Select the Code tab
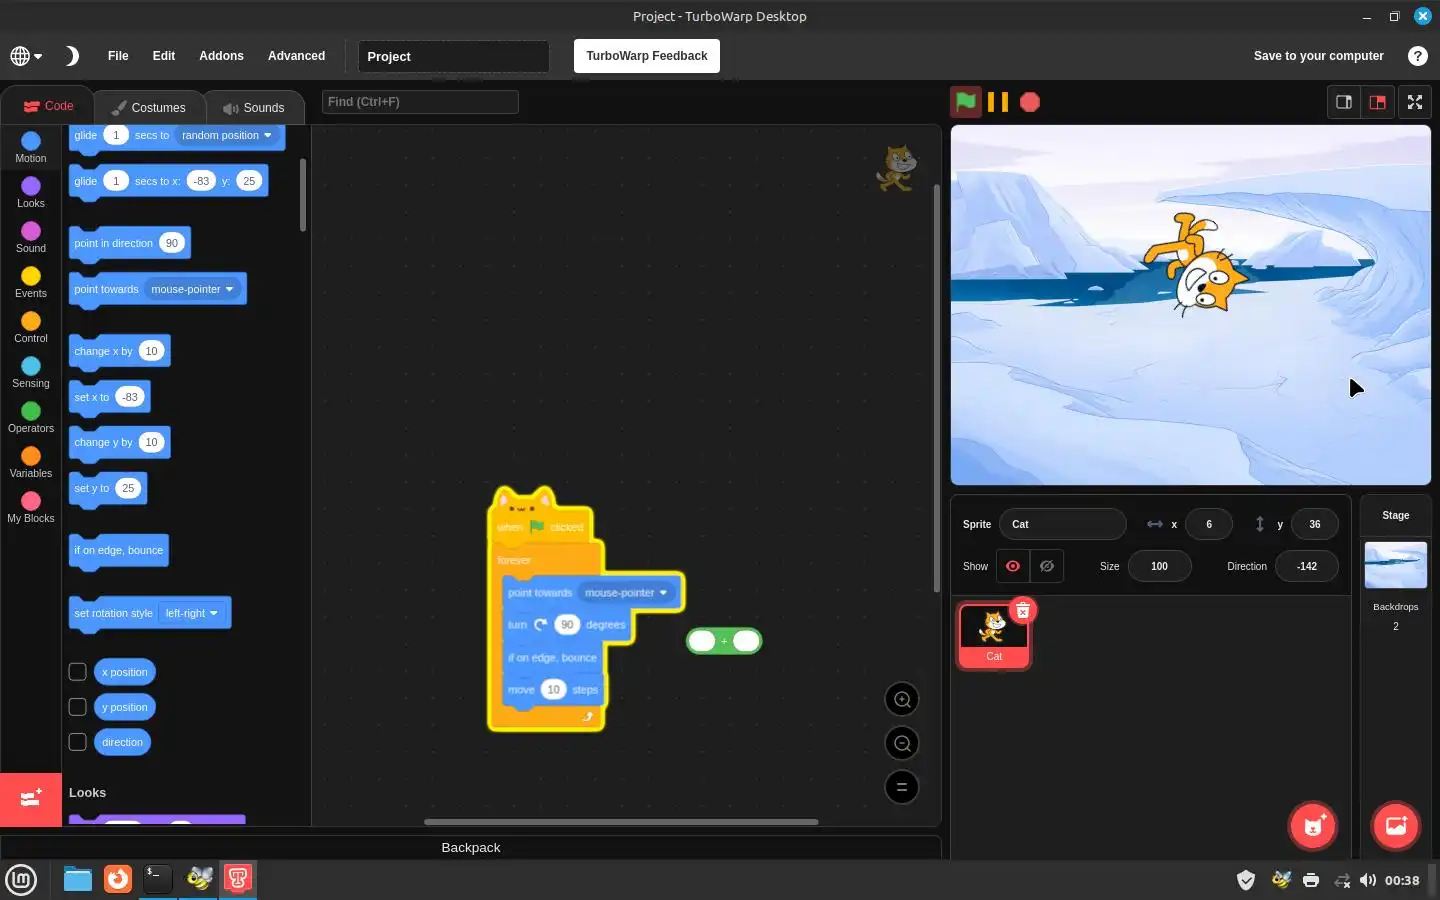 point(48,106)
